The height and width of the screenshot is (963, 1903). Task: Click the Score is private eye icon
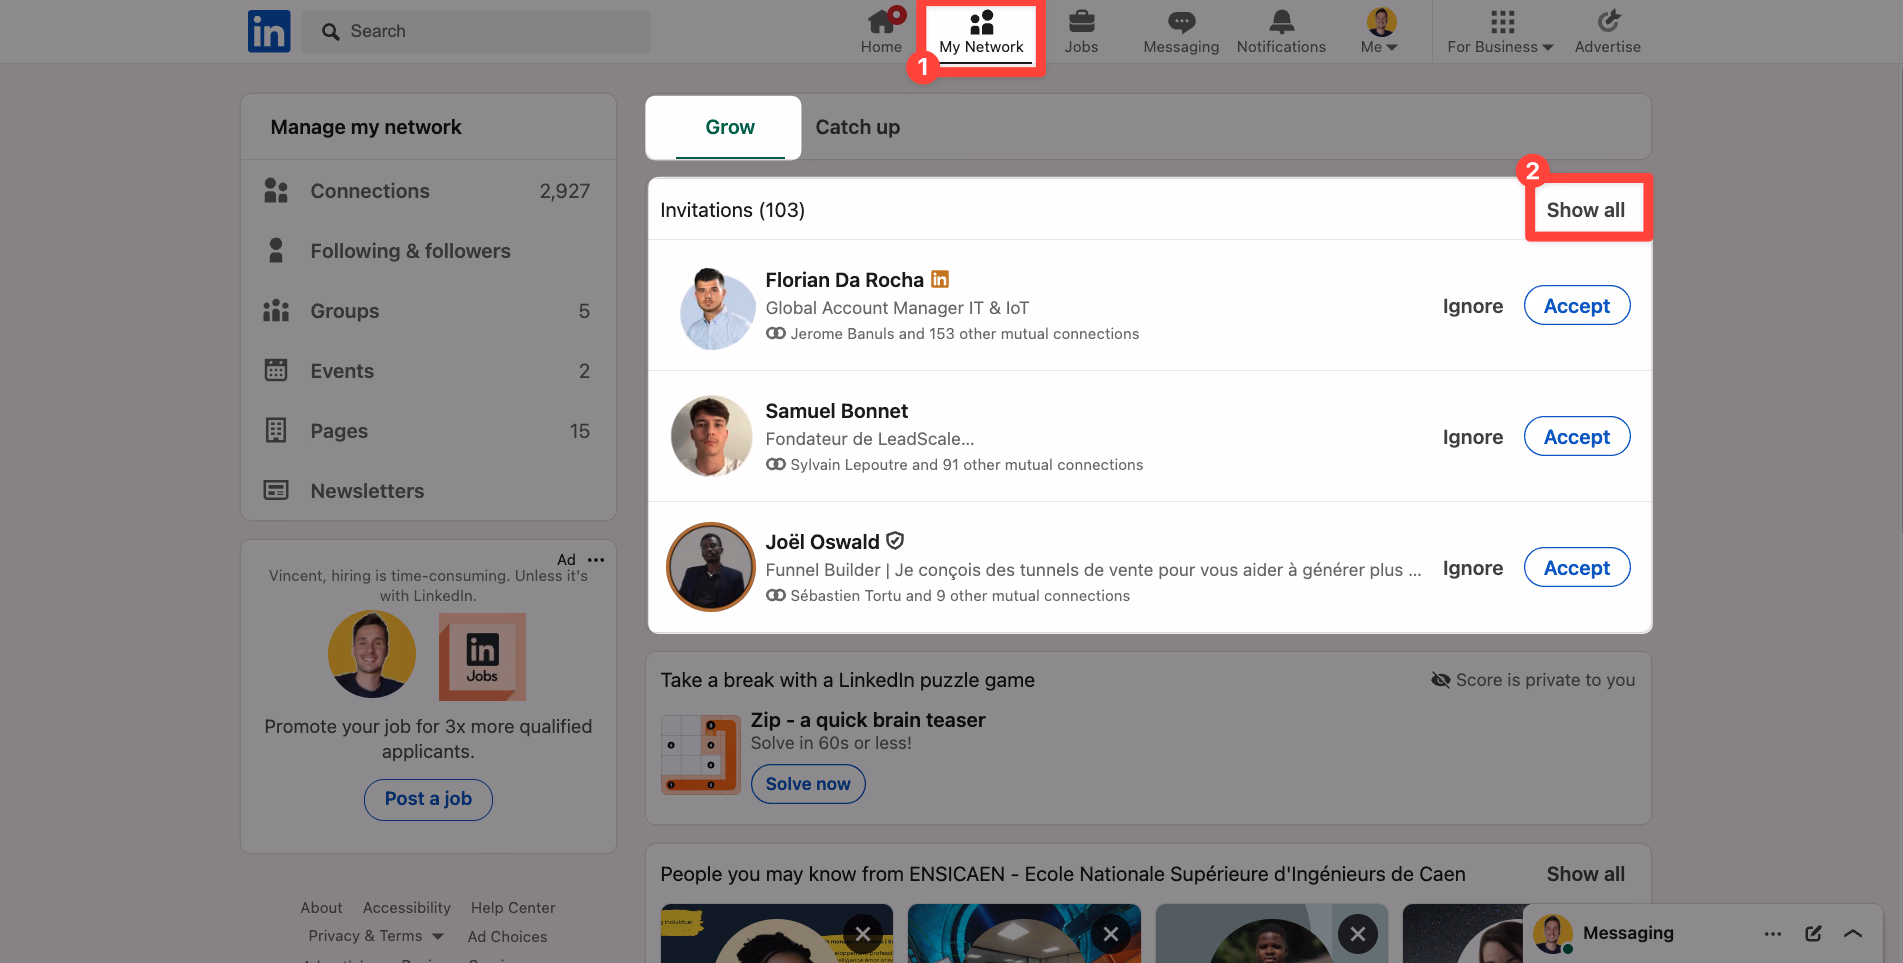1440,680
